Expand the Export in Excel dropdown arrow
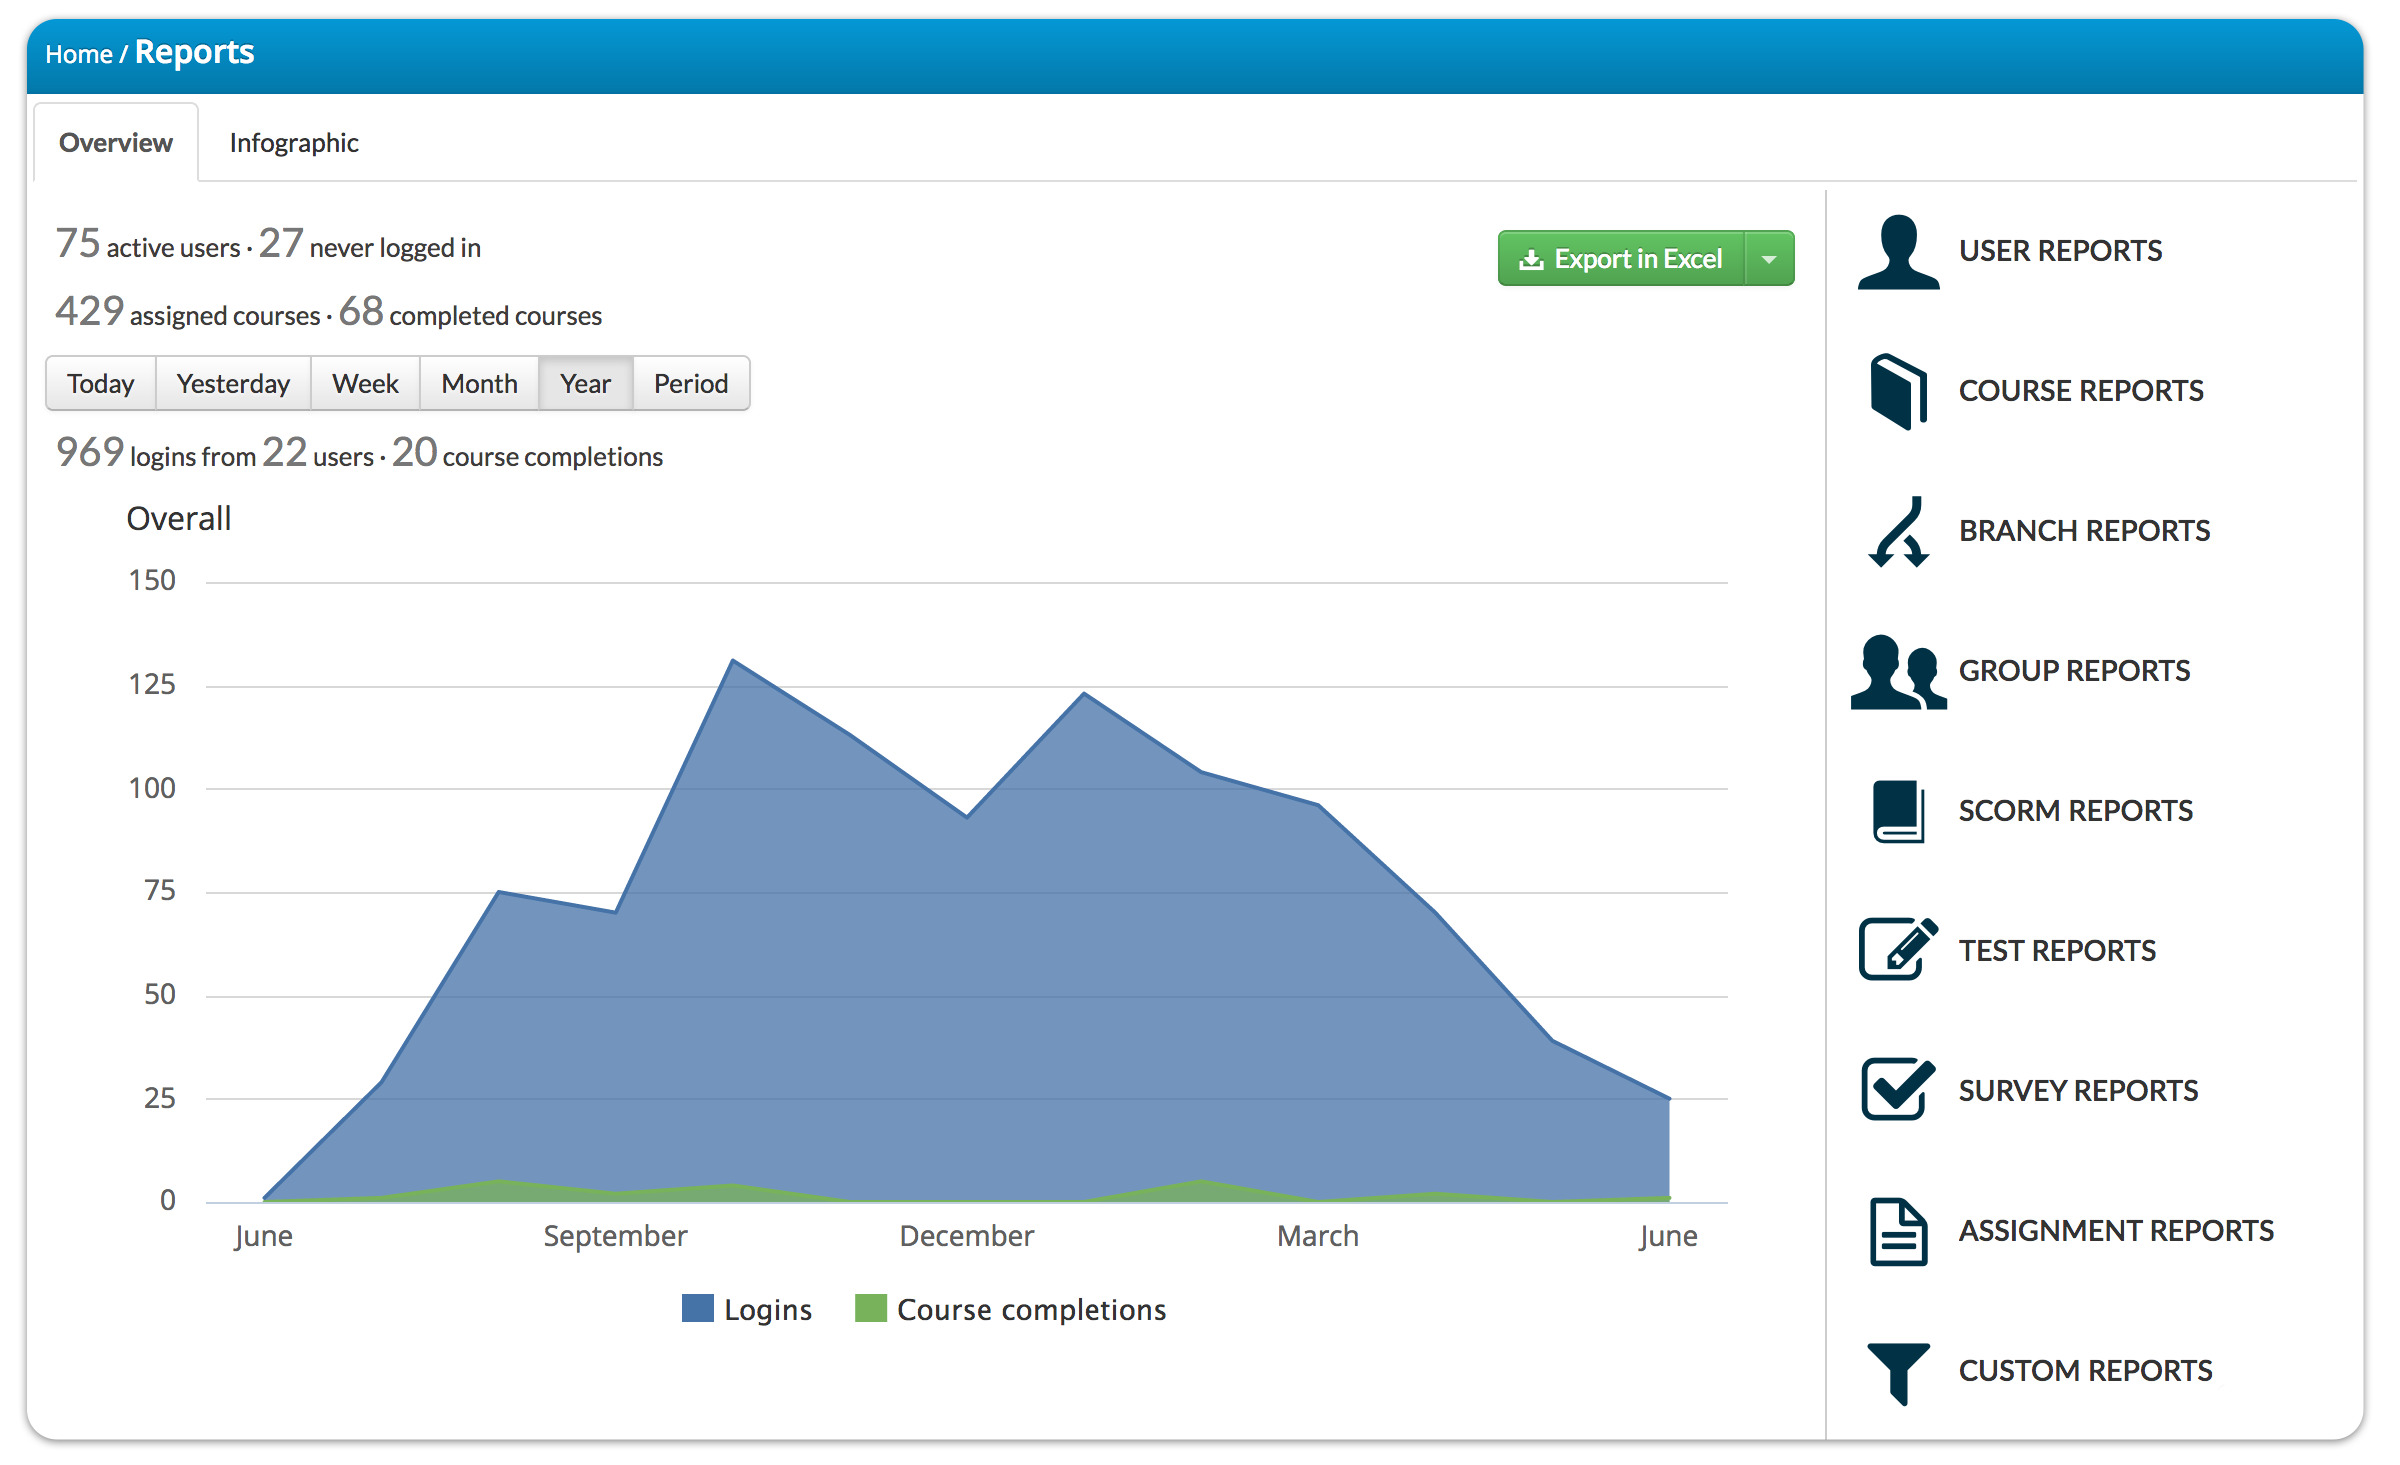2400x1465 pixels. pos(1767,258)
